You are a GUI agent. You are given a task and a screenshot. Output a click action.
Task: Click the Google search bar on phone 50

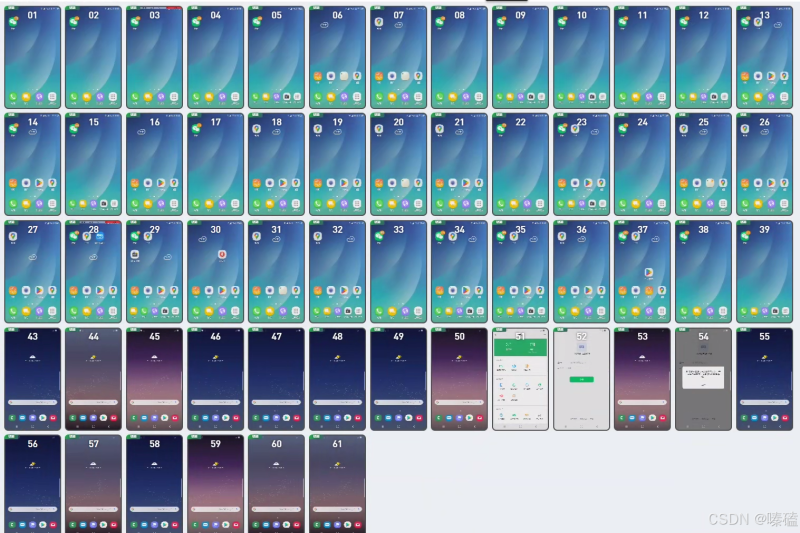point(460,402)
